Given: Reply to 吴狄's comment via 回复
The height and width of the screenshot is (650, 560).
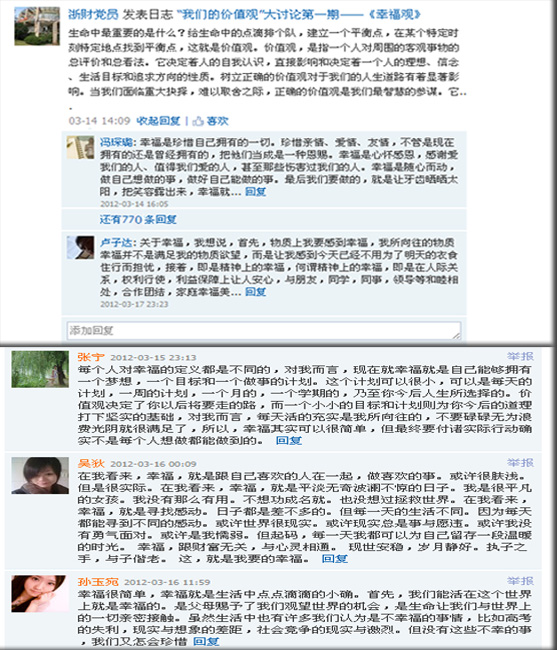Looking at the screenshot, I should click(x=335, y=559).
